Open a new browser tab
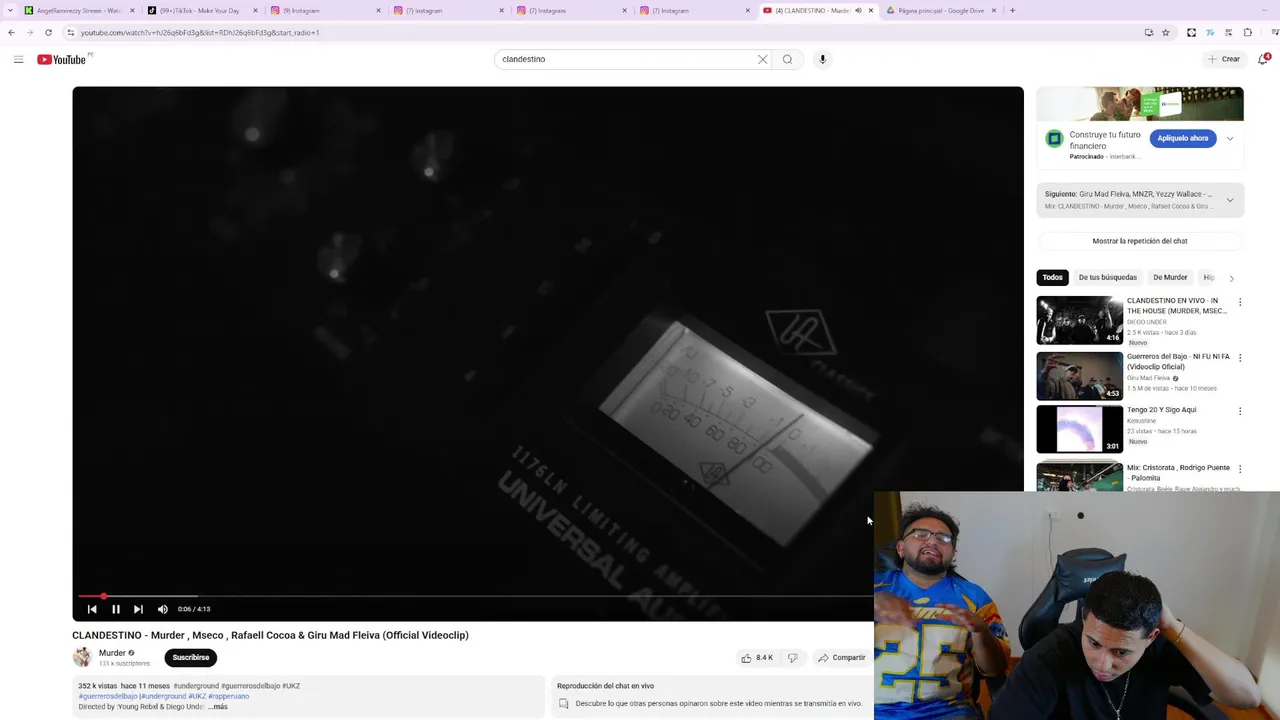Image resolution: width=1280 pixels, height=720 pixels. tap(1012, 10)
